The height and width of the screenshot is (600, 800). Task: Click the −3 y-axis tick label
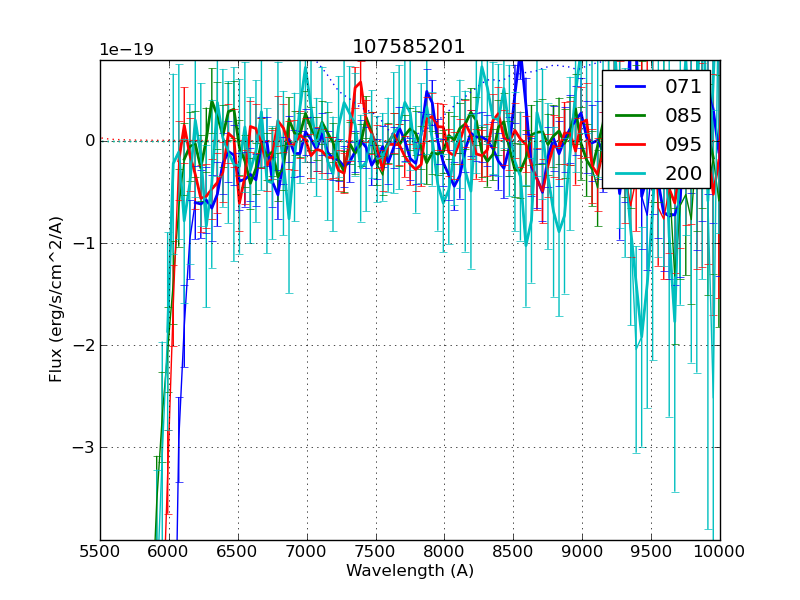coord(83,448)
